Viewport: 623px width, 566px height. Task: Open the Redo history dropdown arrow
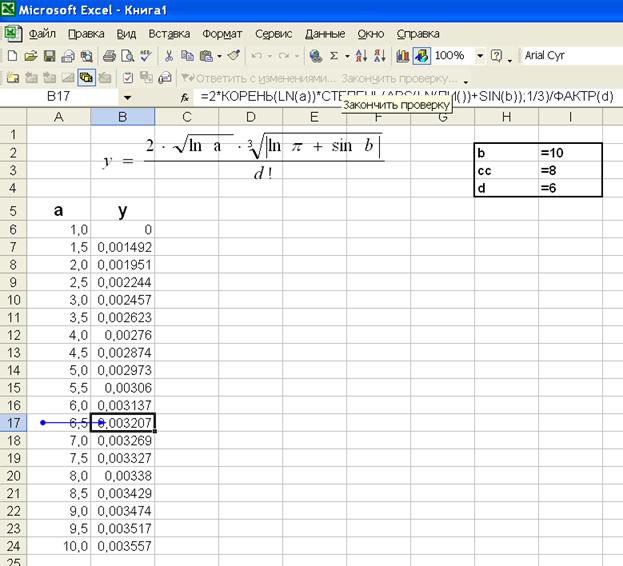(297, 56)
